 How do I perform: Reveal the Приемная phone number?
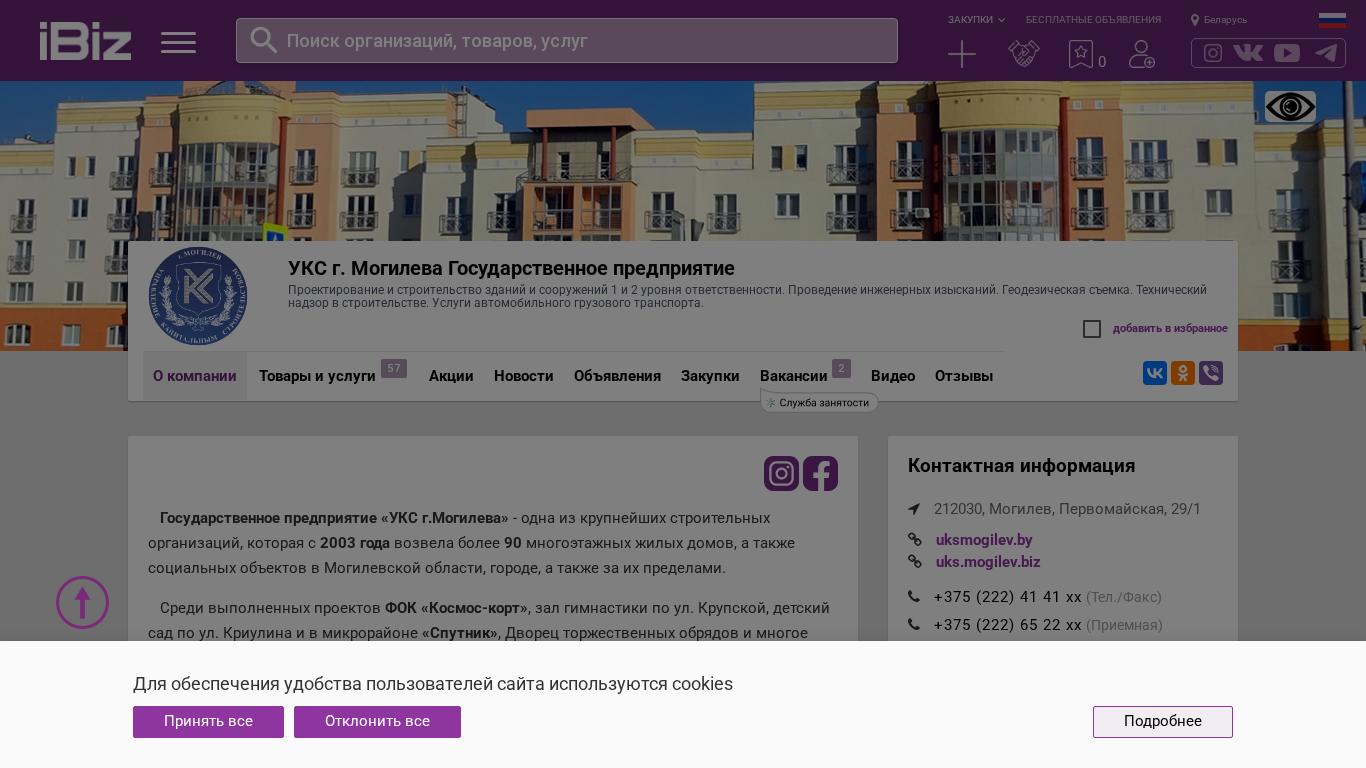1007,625
